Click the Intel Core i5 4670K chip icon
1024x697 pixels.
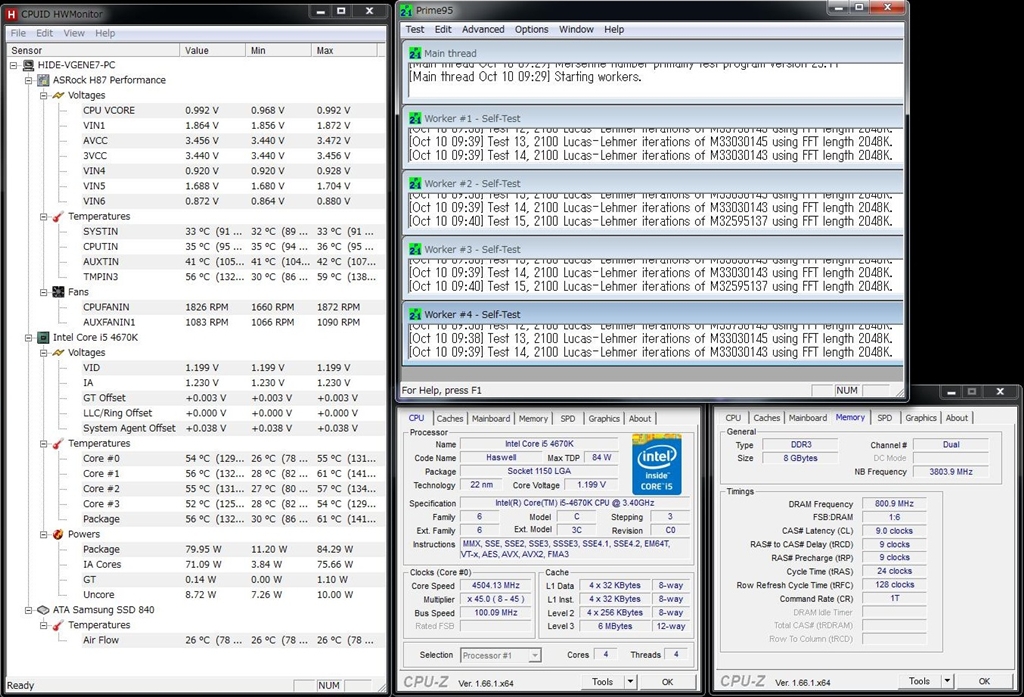pyautogui.click(x=44, y=338)
